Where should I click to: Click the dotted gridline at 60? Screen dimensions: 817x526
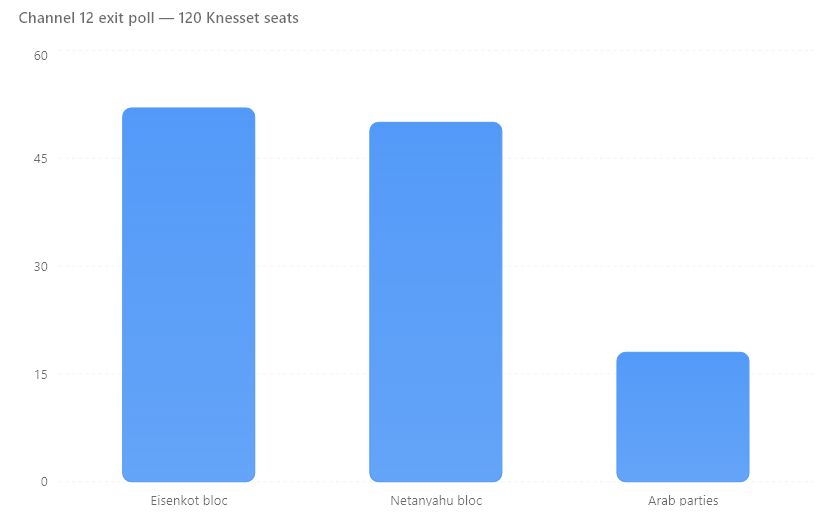coord(436,51)
